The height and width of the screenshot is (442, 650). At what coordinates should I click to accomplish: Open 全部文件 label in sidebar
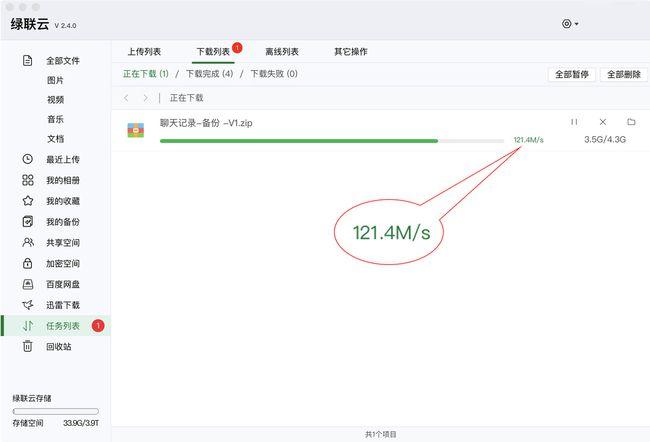click(x=63, y=61)
